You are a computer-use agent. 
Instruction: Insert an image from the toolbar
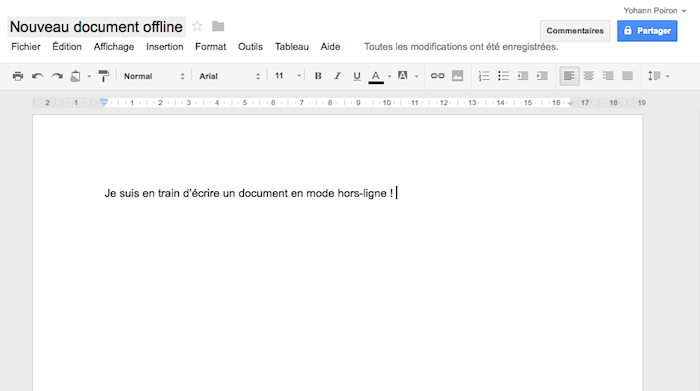coord(457,76)
